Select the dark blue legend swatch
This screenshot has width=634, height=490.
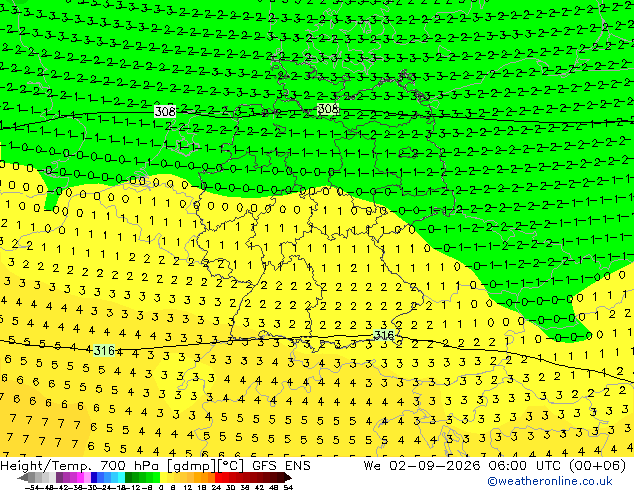(x=94, y=477)
